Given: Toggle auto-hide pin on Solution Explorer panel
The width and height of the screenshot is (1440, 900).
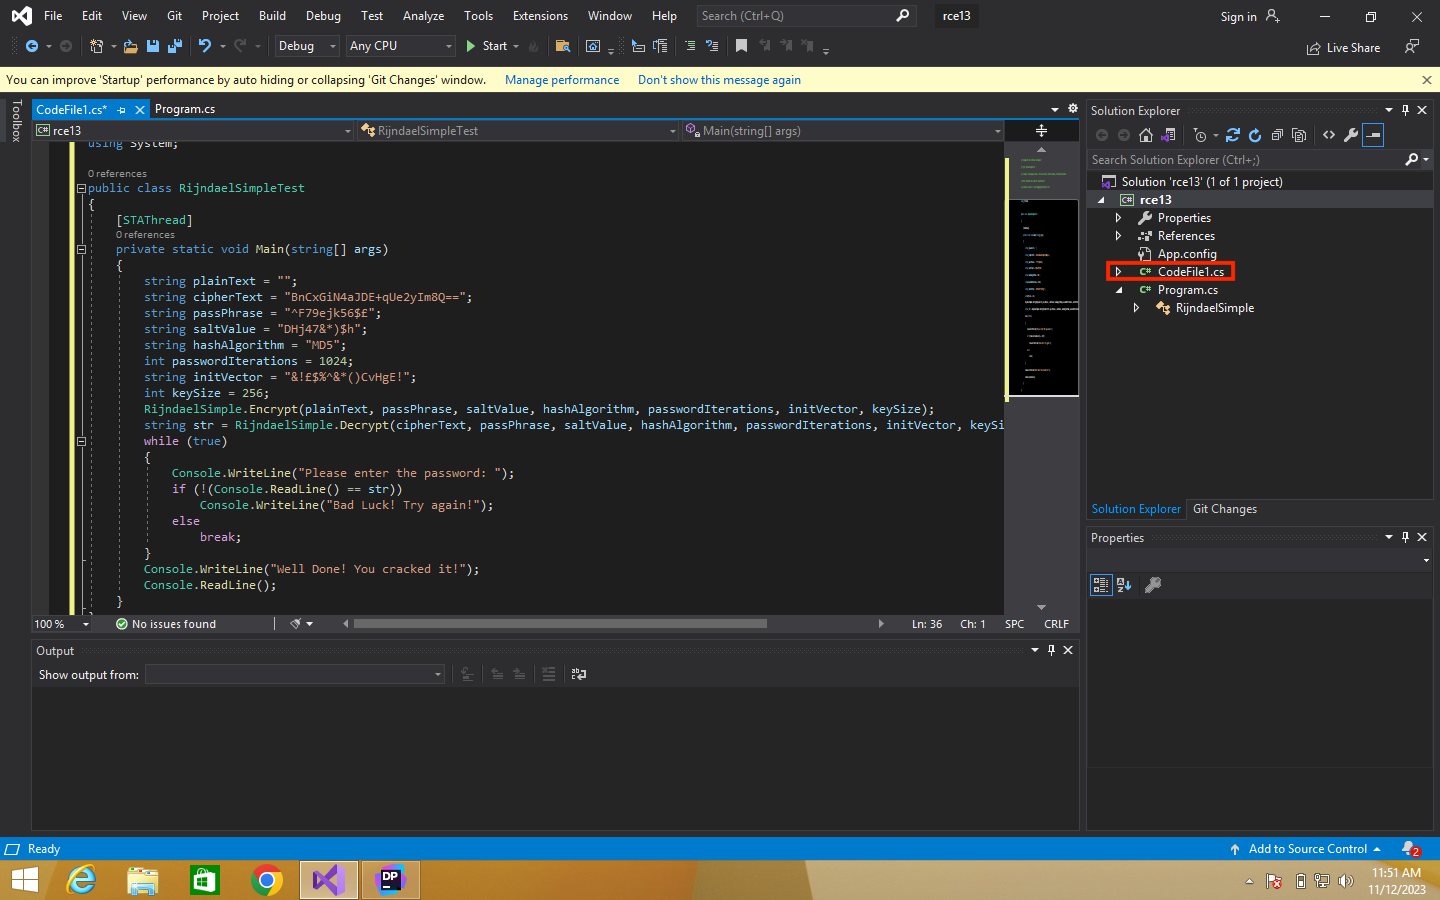Looking at the screenshot, I should pos(1405,110).
